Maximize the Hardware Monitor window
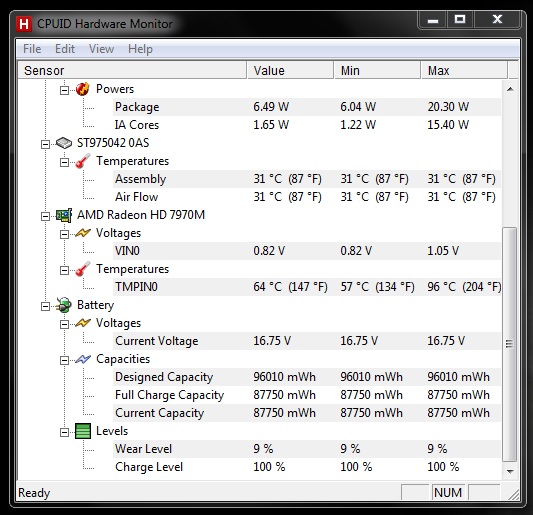 click(x=460, y=20)
